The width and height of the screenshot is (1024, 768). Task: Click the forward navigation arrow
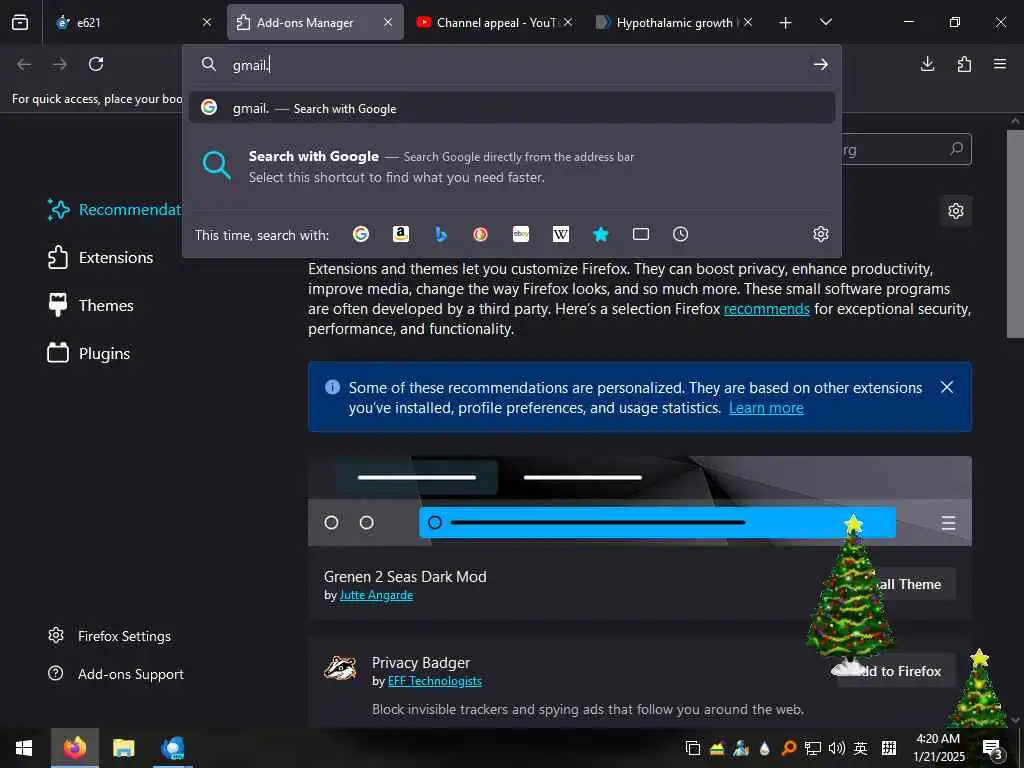(59, 64)
